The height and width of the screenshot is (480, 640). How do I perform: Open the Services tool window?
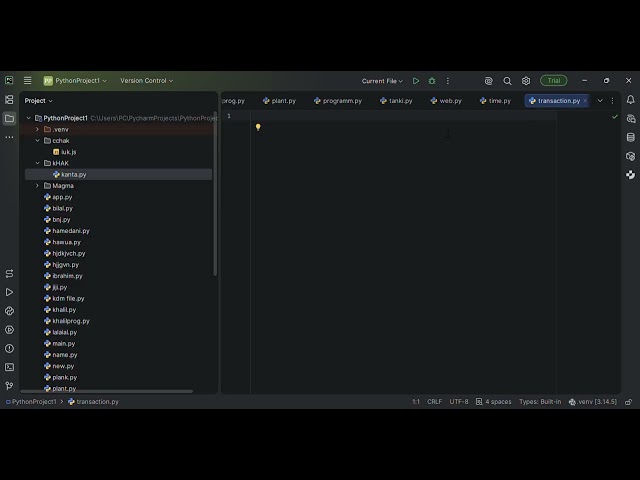click(x=9, y=330)
